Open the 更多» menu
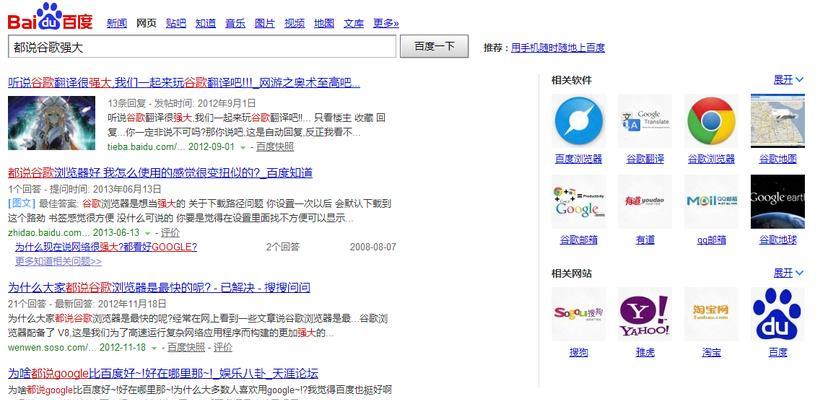This screenshot has height=400, width=828. click(386, 23)
